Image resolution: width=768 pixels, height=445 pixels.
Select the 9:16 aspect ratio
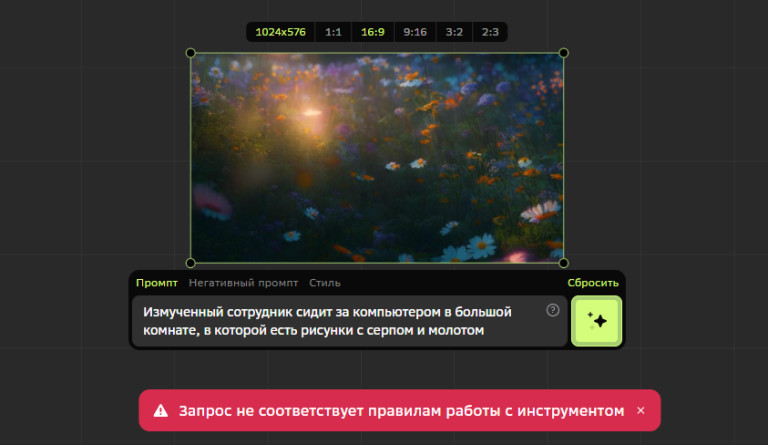pyautogui.click(x=414, y=32)
